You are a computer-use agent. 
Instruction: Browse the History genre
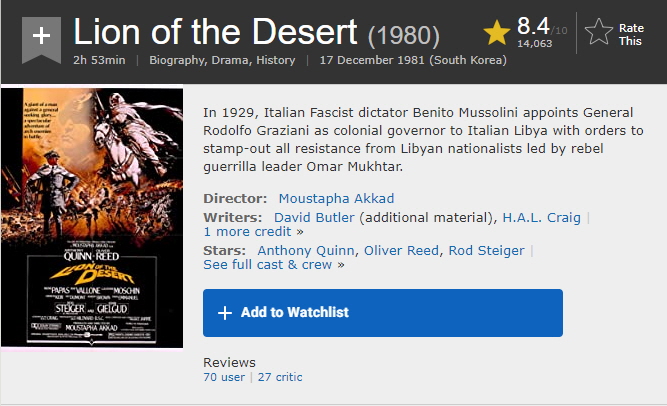pyautogui.click(x=277, y=60)
